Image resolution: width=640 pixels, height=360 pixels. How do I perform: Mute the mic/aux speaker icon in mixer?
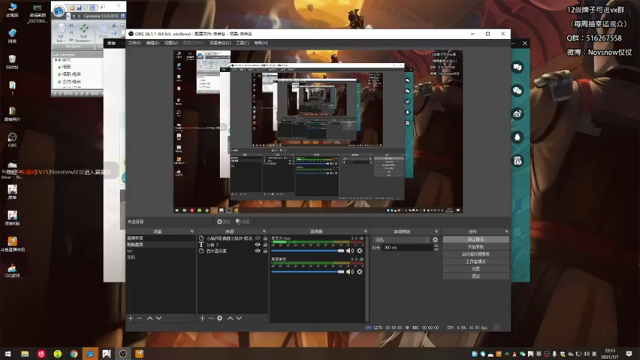coord(350,251)
